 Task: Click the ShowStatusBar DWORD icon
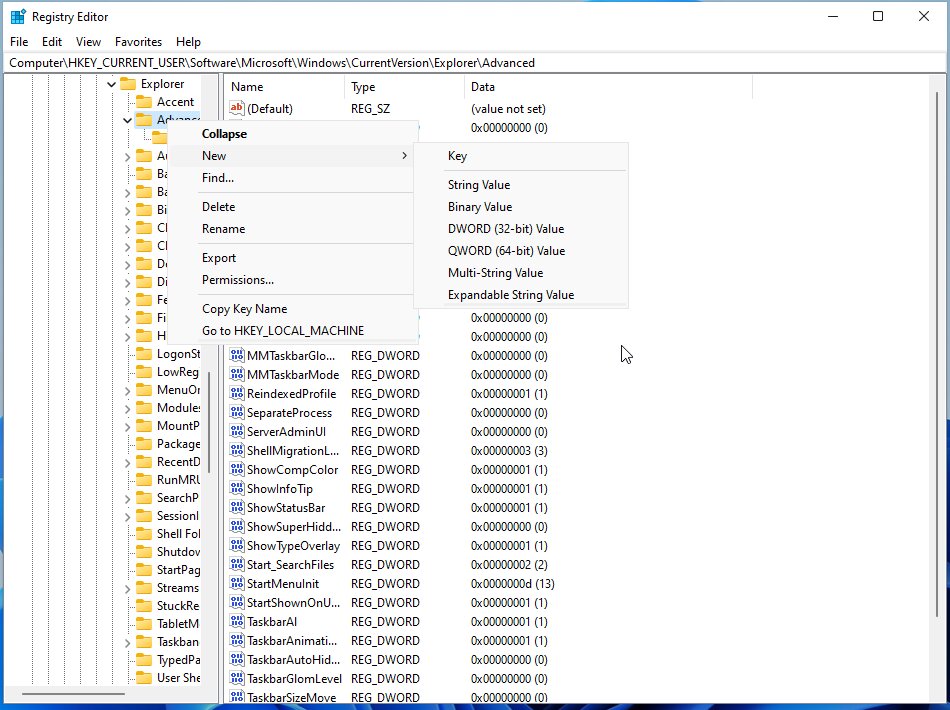tap(236, 508)
